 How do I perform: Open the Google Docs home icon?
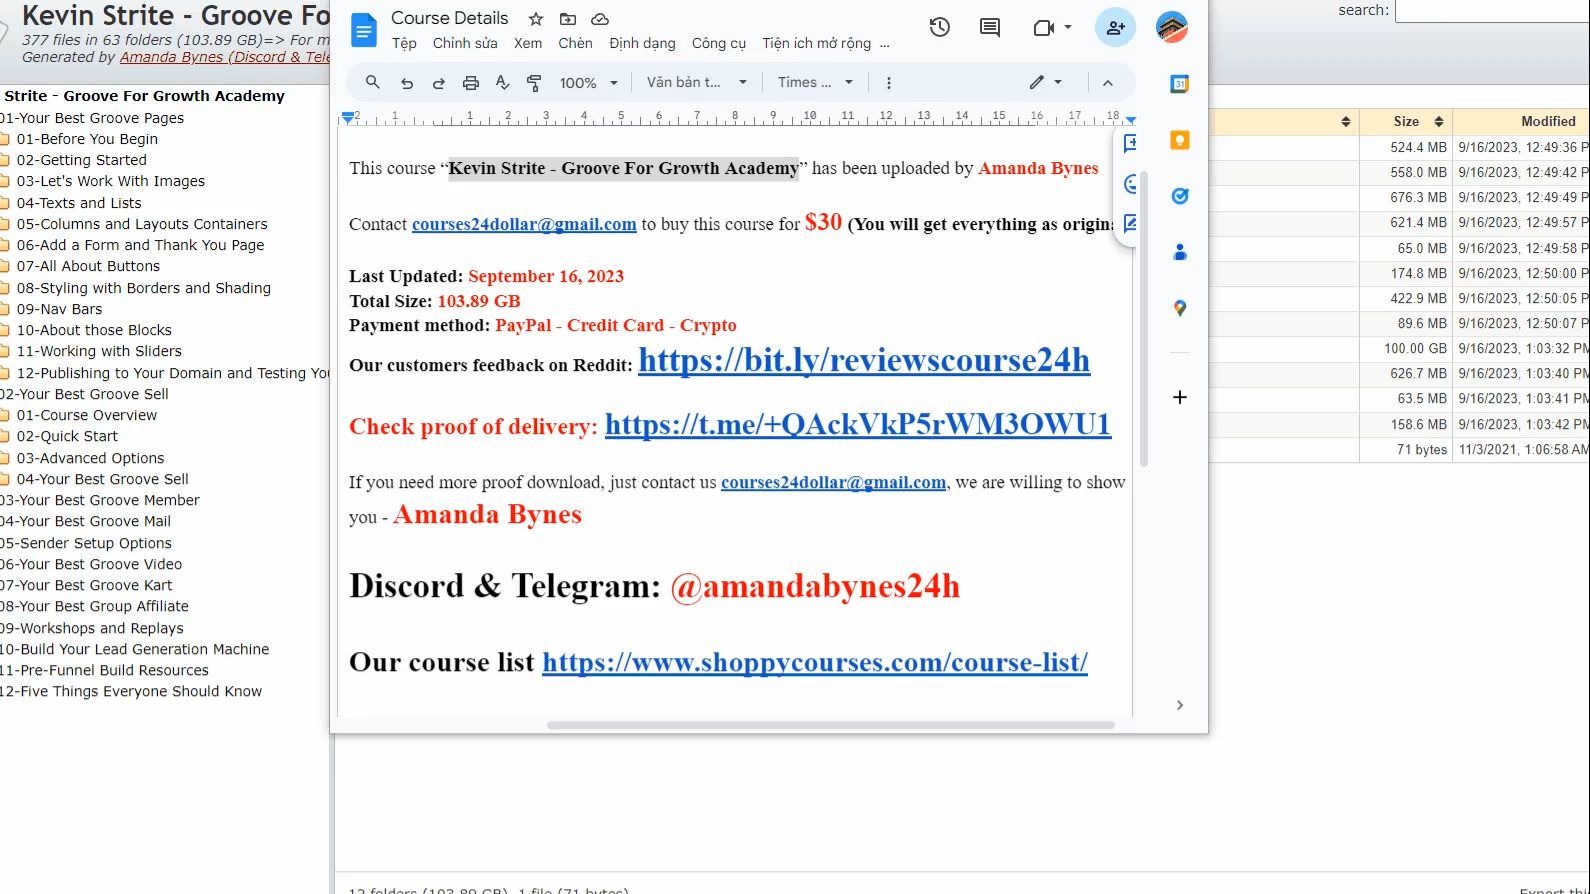click(363, 30)
